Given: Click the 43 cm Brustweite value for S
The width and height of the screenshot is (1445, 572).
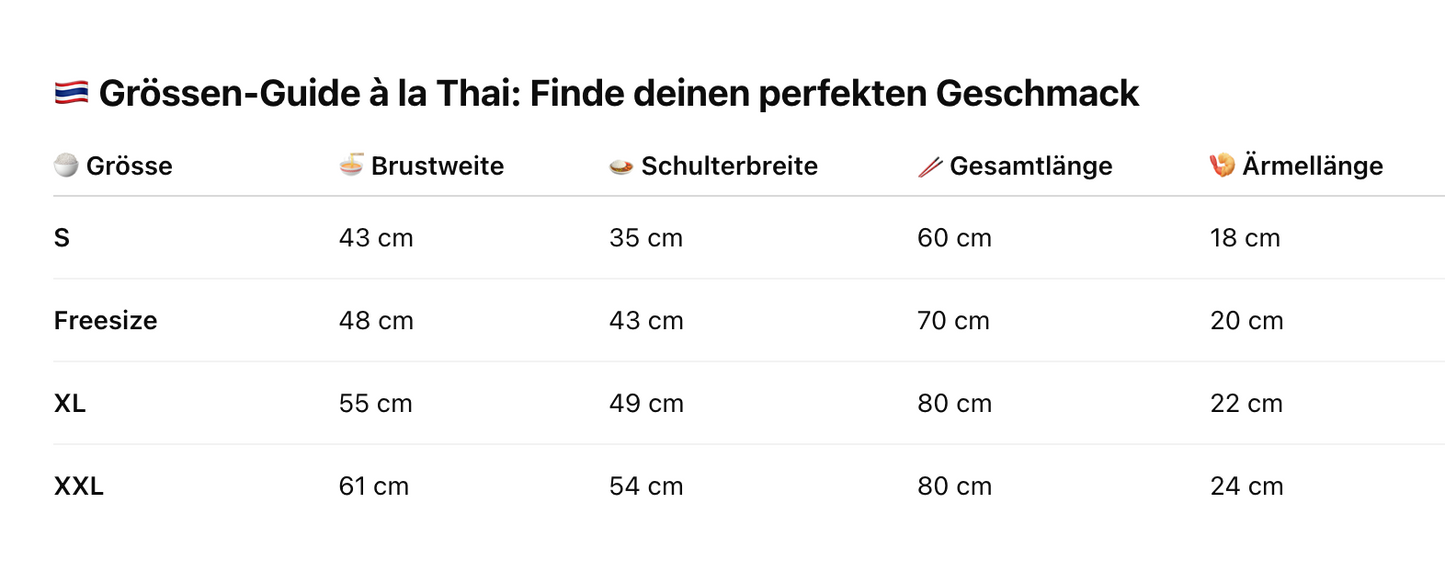Looking at the screenshot, I should tap(376, 238).
